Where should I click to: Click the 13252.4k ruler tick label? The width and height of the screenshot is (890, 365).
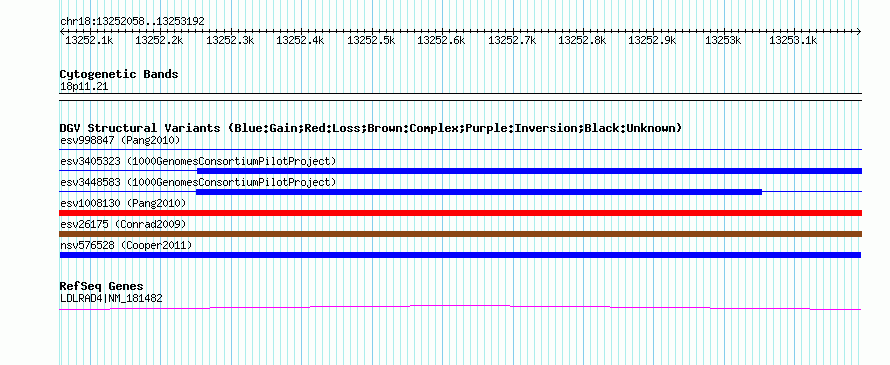tap(300, 40)
